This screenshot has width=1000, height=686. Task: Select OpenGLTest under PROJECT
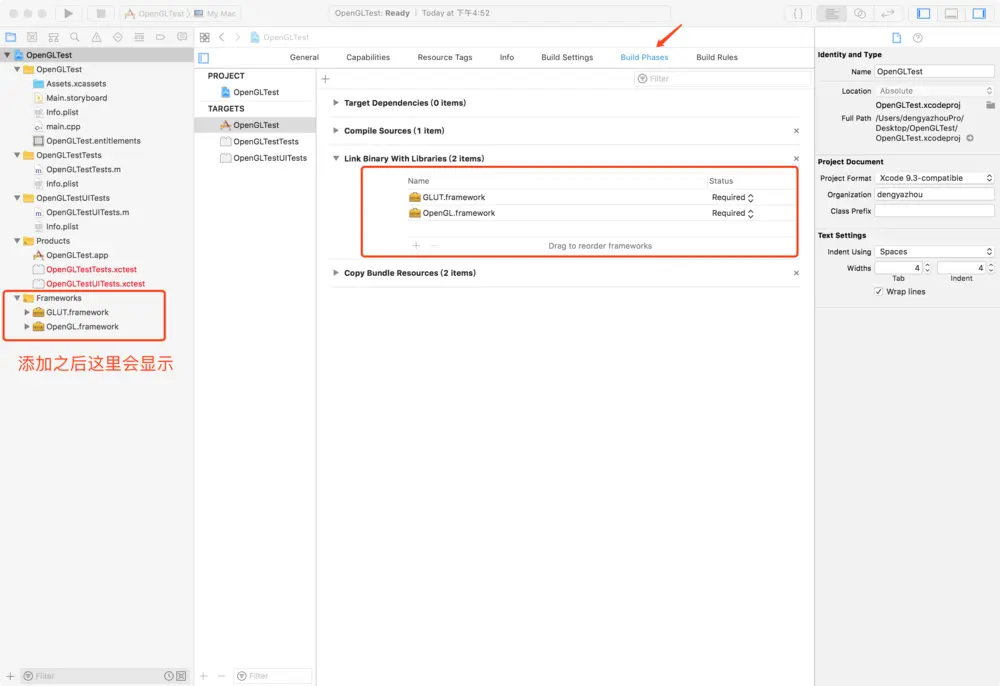[255, 92]
